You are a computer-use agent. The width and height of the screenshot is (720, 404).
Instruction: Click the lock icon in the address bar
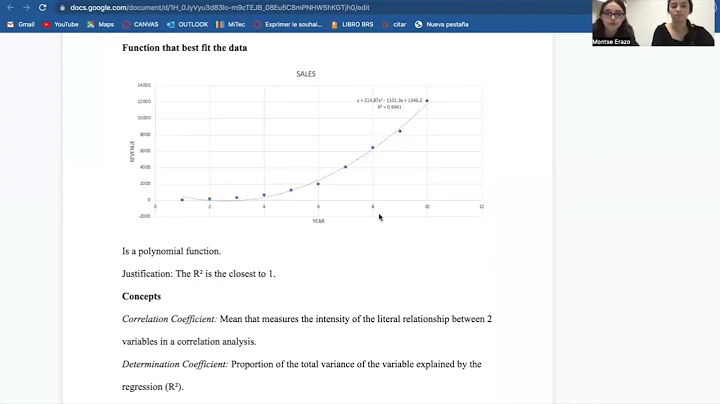(x=62, y=8)
